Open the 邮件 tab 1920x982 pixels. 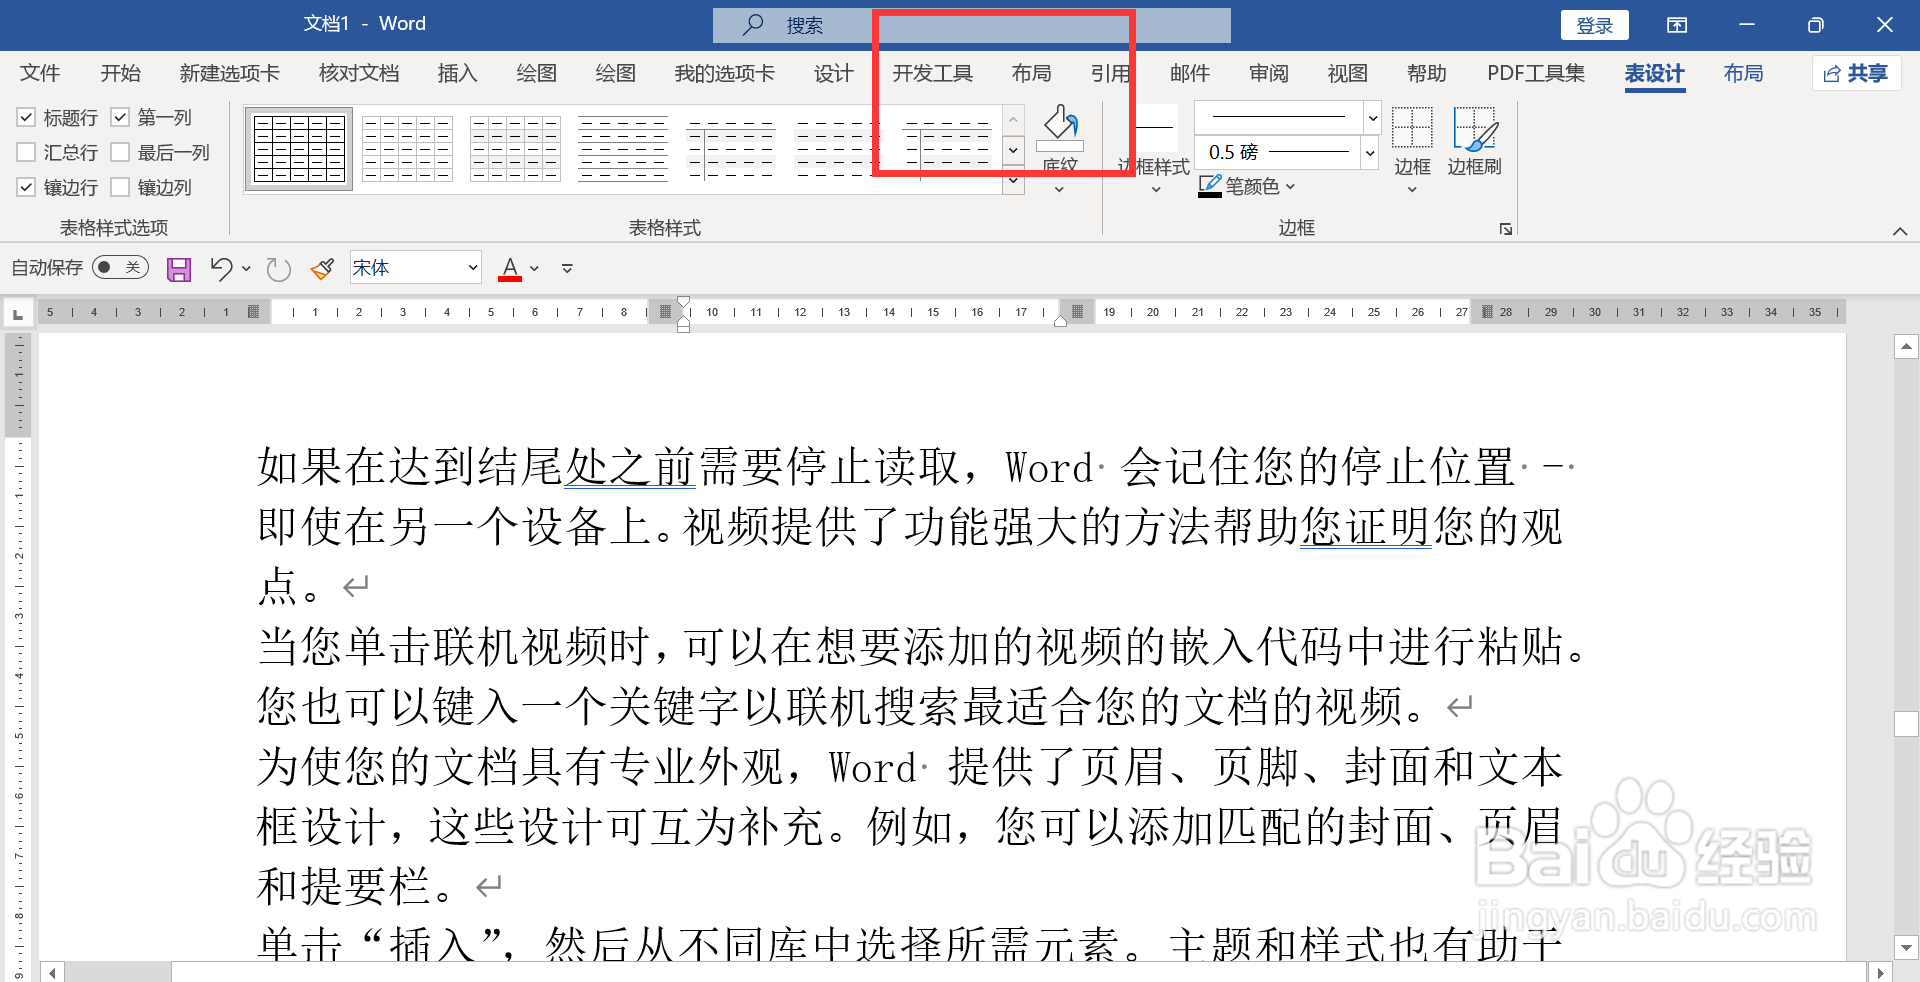click(1190, 73)
